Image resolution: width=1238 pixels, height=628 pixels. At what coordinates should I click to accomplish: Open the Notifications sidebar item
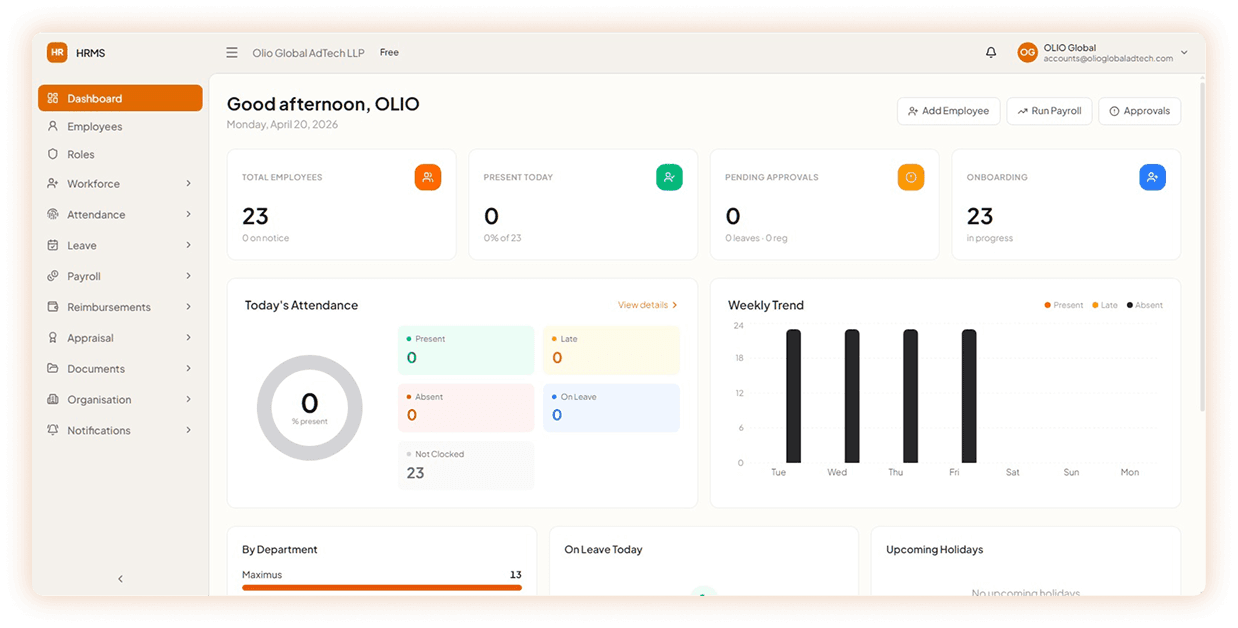[x=120, y=431]
